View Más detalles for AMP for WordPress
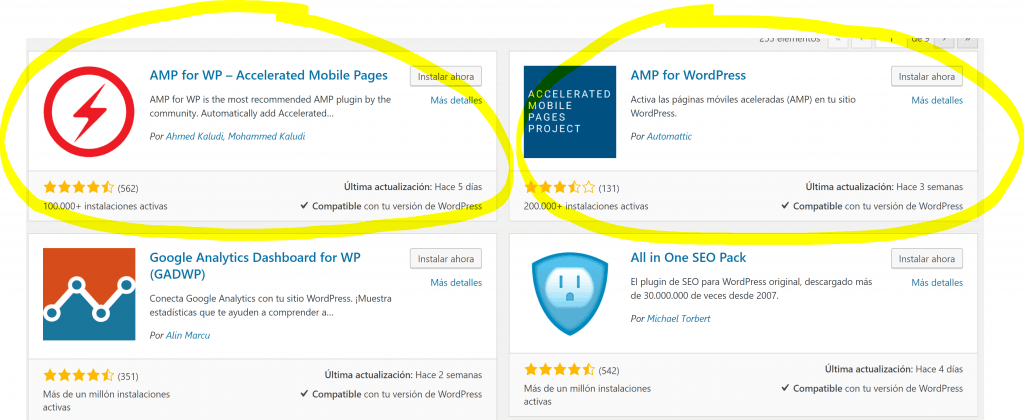The height and width of the screenshot is (420, 1024). click(937, 100)
